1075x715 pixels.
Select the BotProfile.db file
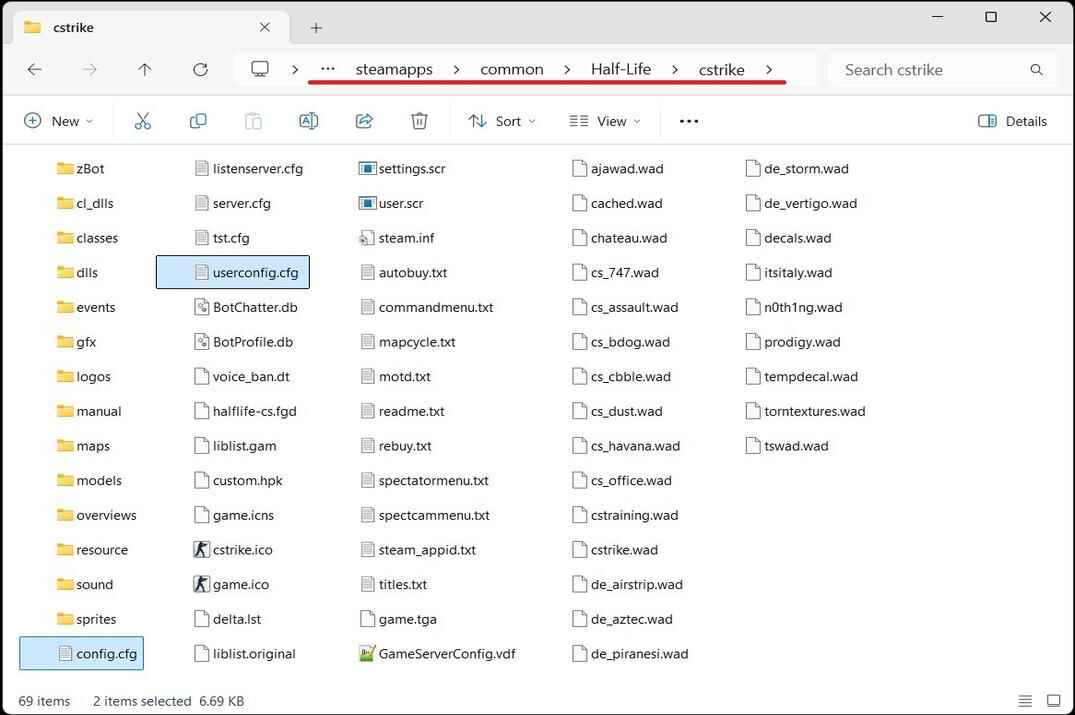point(243,342)
